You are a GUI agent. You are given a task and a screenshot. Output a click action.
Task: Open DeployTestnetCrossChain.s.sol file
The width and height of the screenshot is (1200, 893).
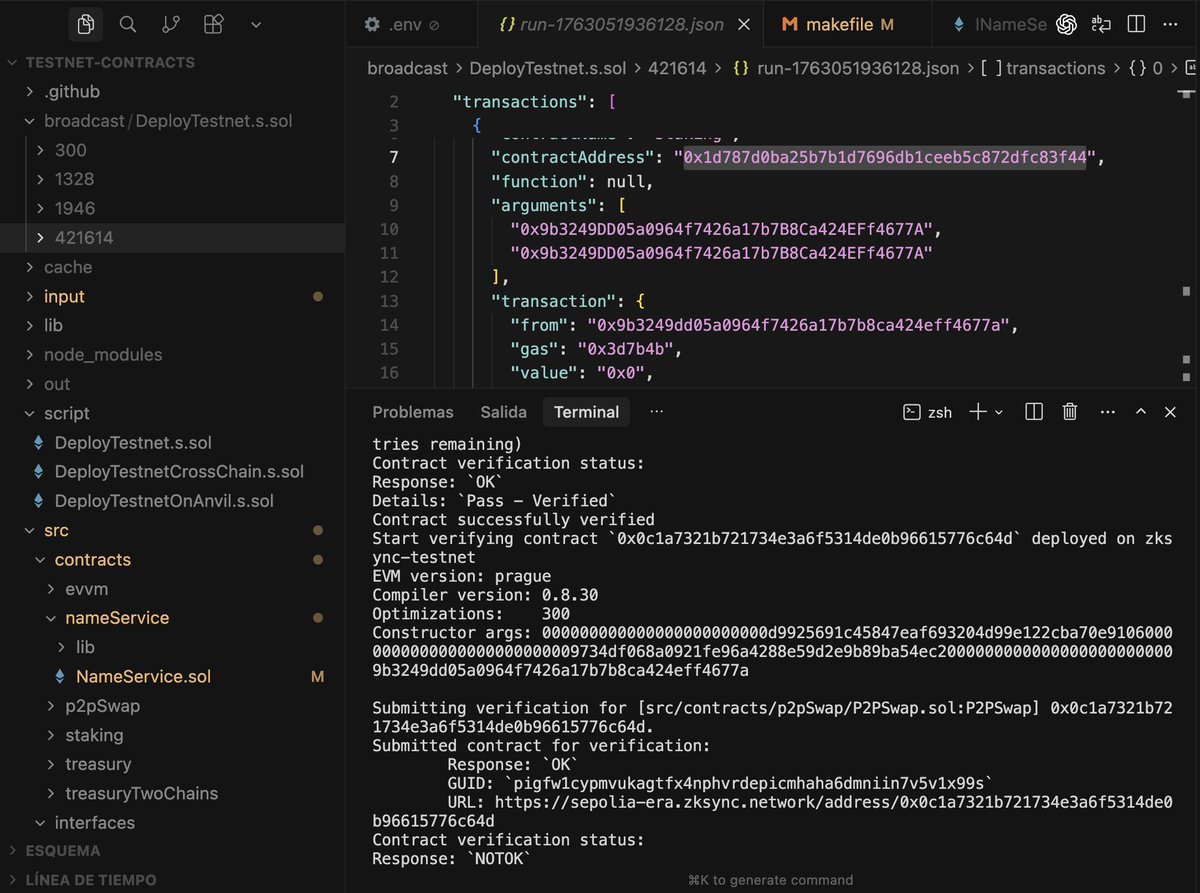(172, 471)
